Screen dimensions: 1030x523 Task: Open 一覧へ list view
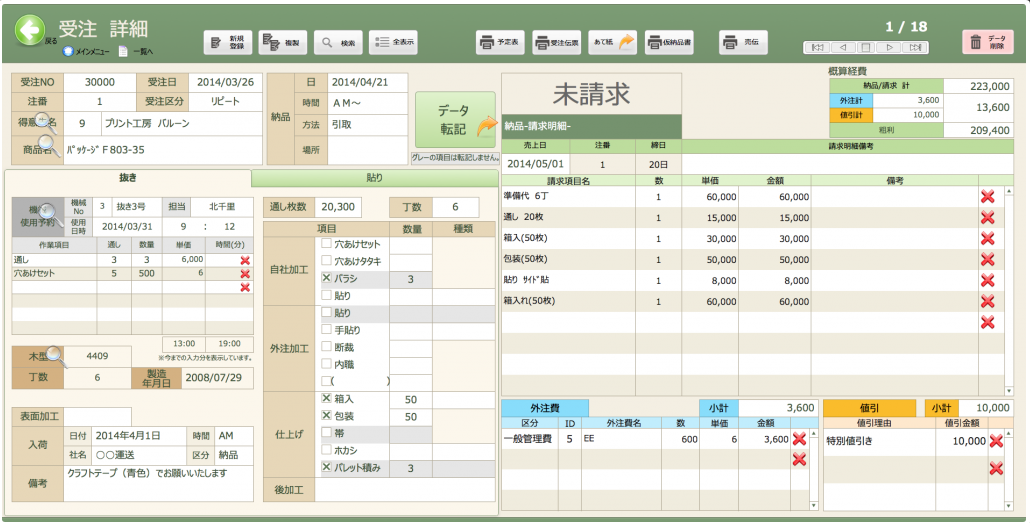[x=136, y=51]
